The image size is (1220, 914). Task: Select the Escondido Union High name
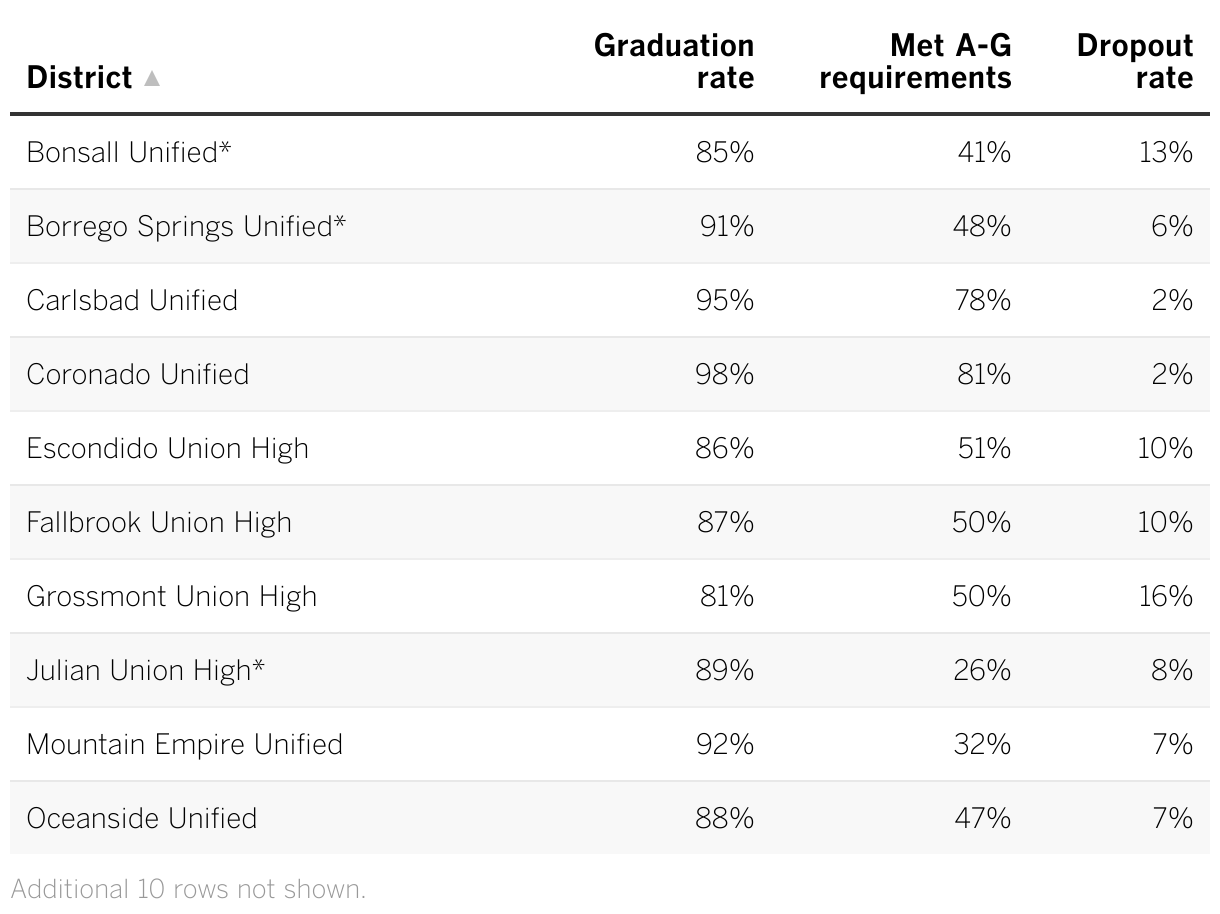(167, 448)
